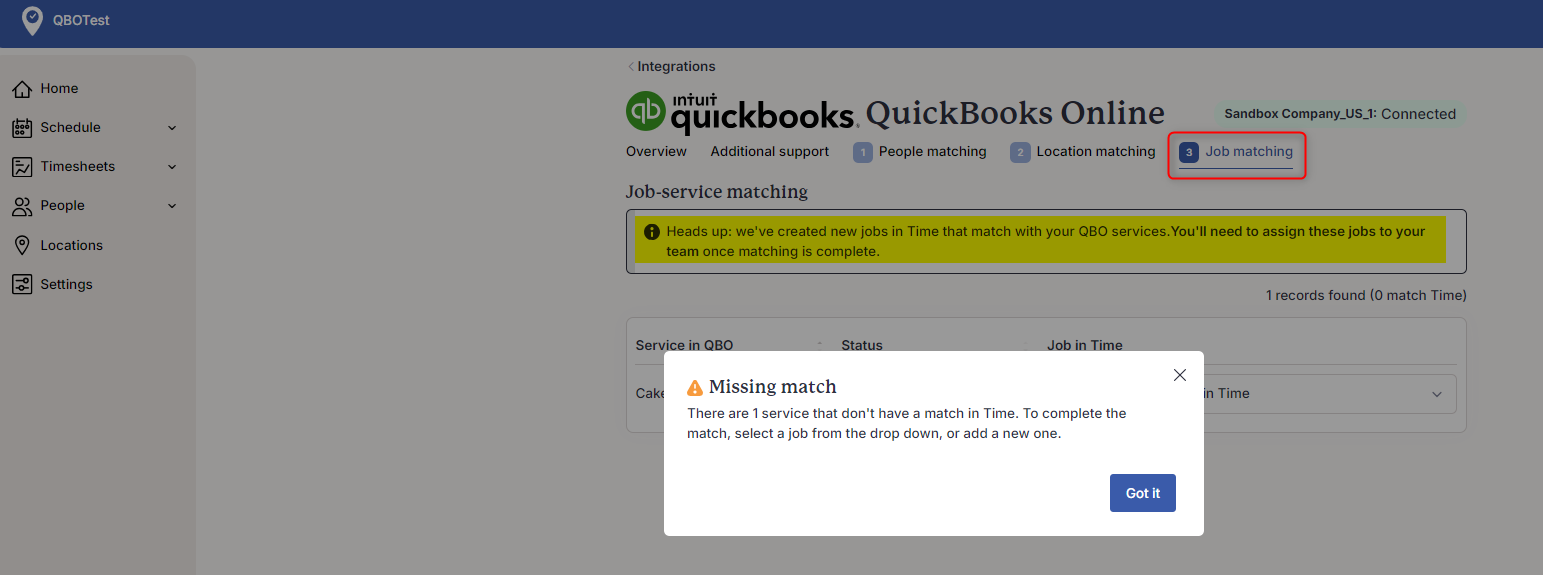Image resolution: width=1543 pixels, height=575 pixels.
Task: Click the Schedule calendar icon
Action: (x=22, y=128)
